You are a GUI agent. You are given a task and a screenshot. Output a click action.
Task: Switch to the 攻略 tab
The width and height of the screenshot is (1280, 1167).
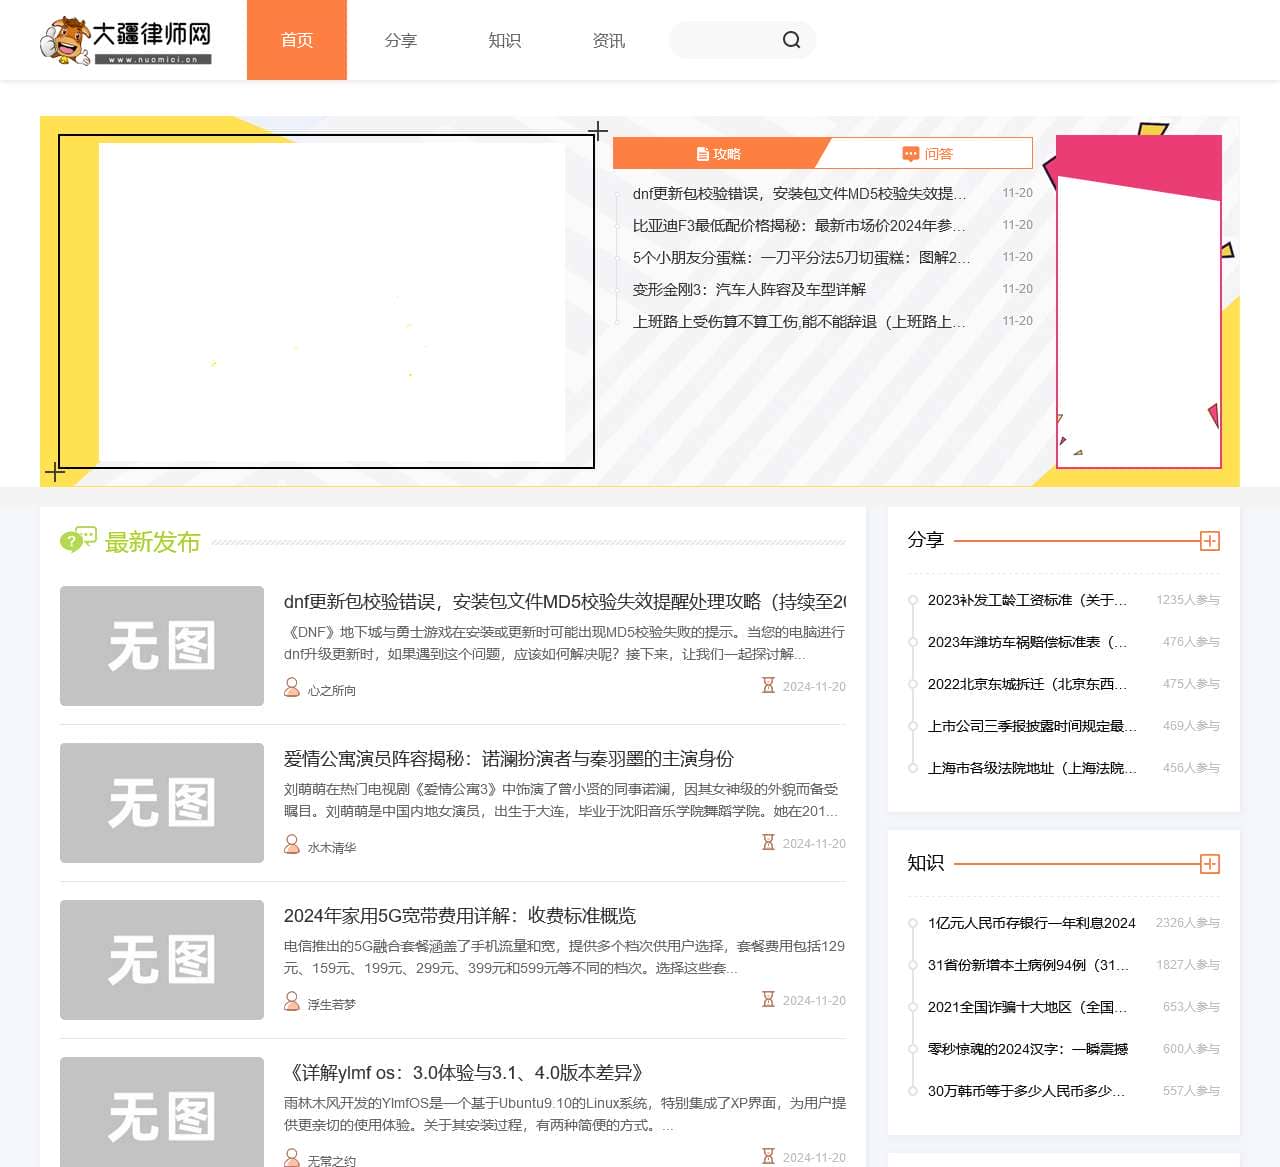point(718,154)
